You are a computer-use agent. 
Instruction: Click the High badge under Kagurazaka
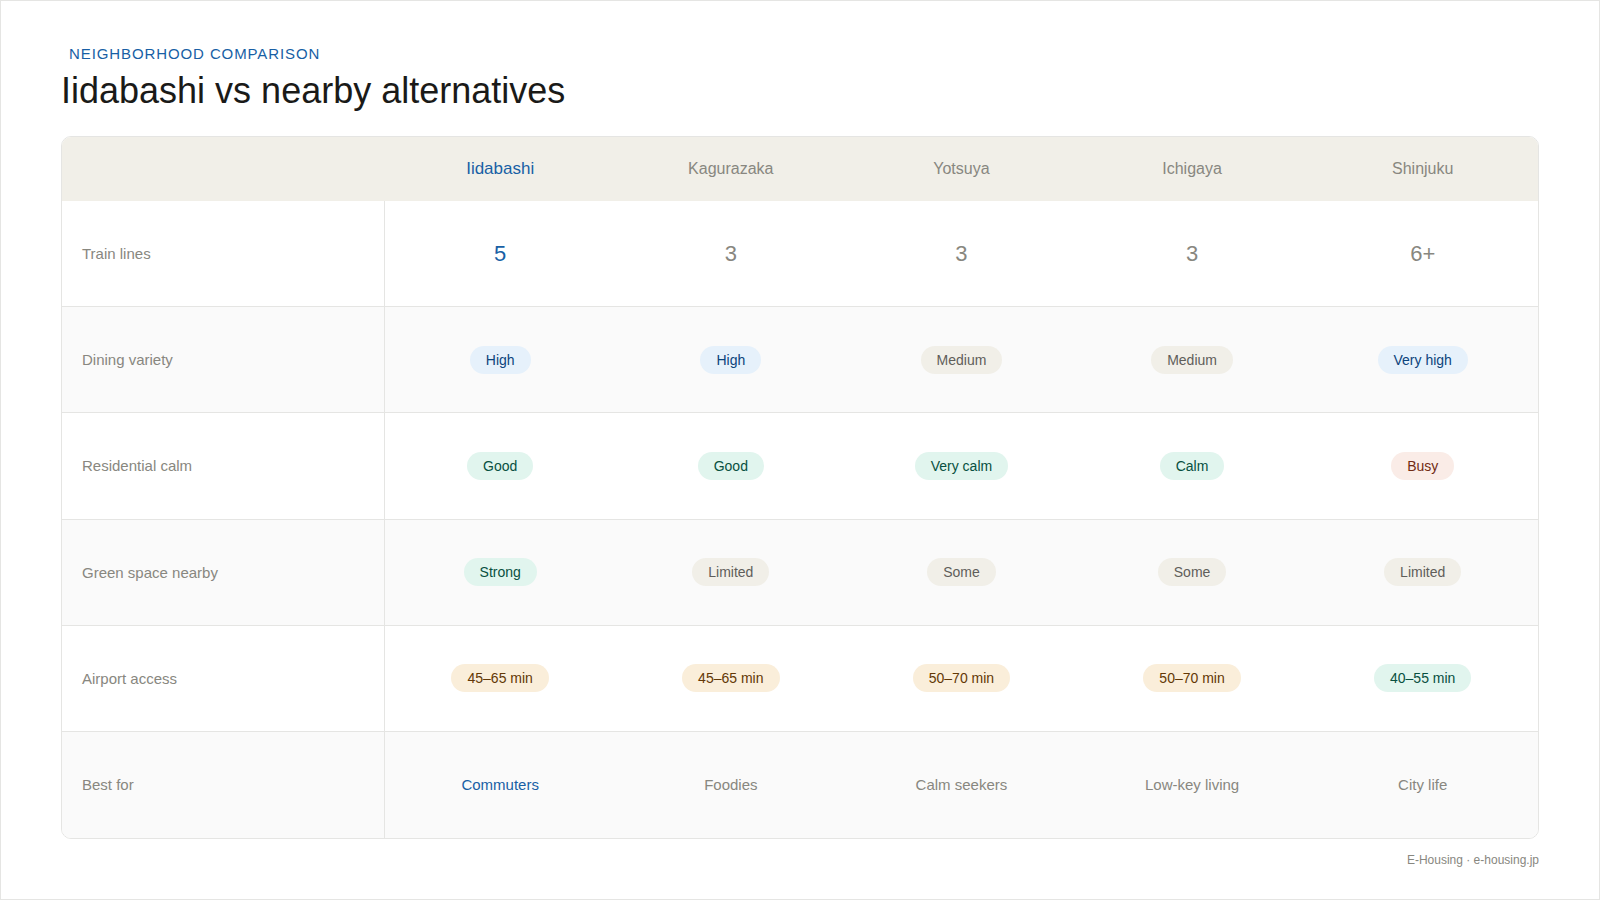coord(731,360)
